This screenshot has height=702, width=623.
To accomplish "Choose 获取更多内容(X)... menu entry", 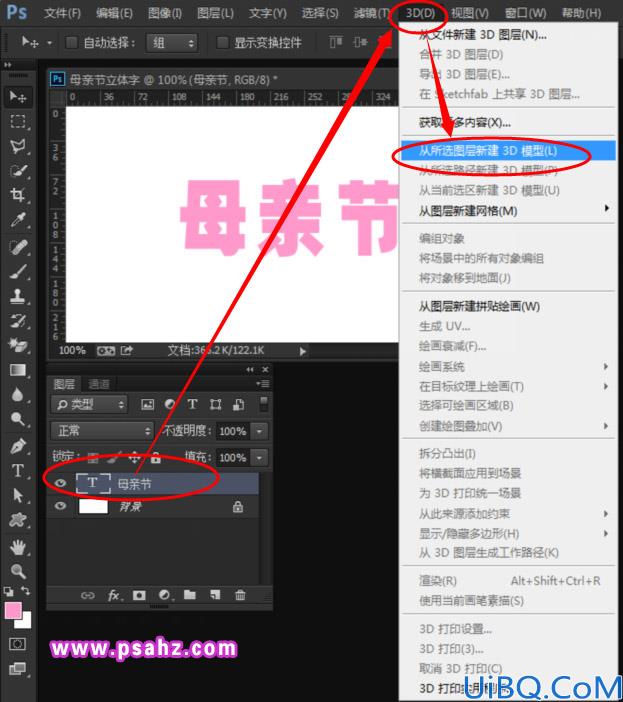I will (508, 122).
